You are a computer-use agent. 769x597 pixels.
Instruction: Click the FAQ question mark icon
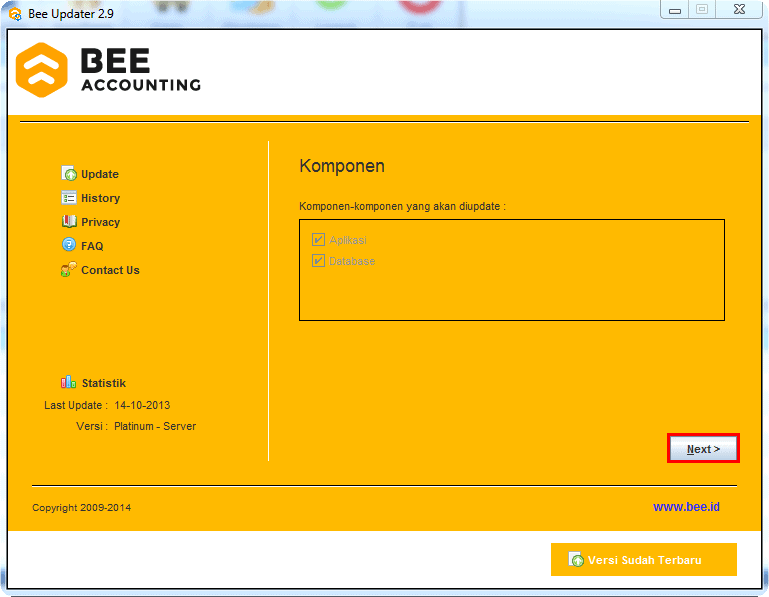click(69, 244)
